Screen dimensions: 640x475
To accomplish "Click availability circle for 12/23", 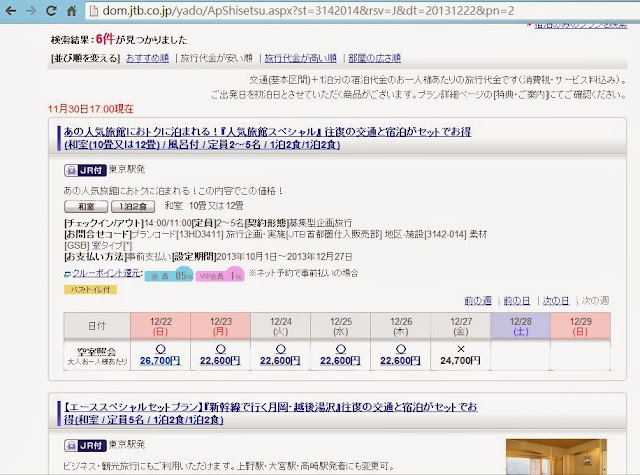I will coord(220,349).
